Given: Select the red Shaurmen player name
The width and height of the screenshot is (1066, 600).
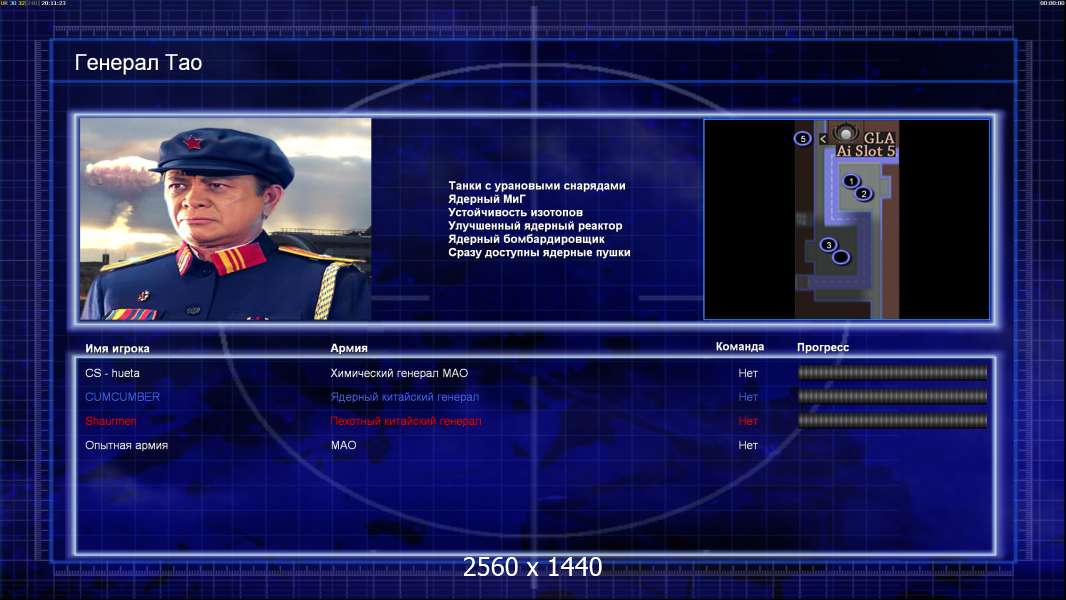Looking at the screenshot, I should [x=111, y=421].
